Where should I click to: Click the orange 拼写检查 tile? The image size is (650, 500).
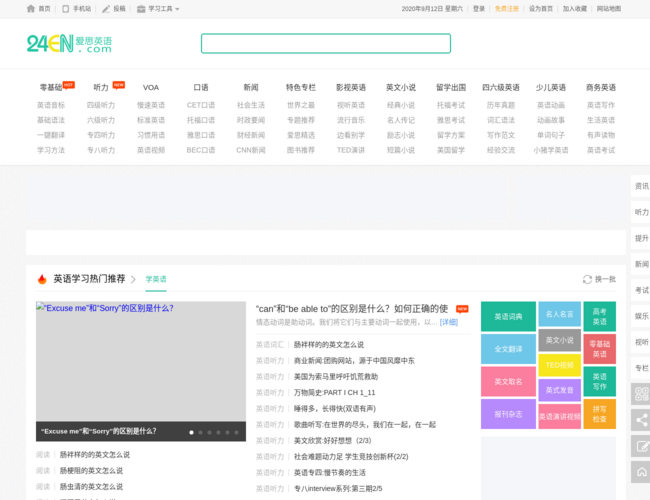(x=599, y=414)
